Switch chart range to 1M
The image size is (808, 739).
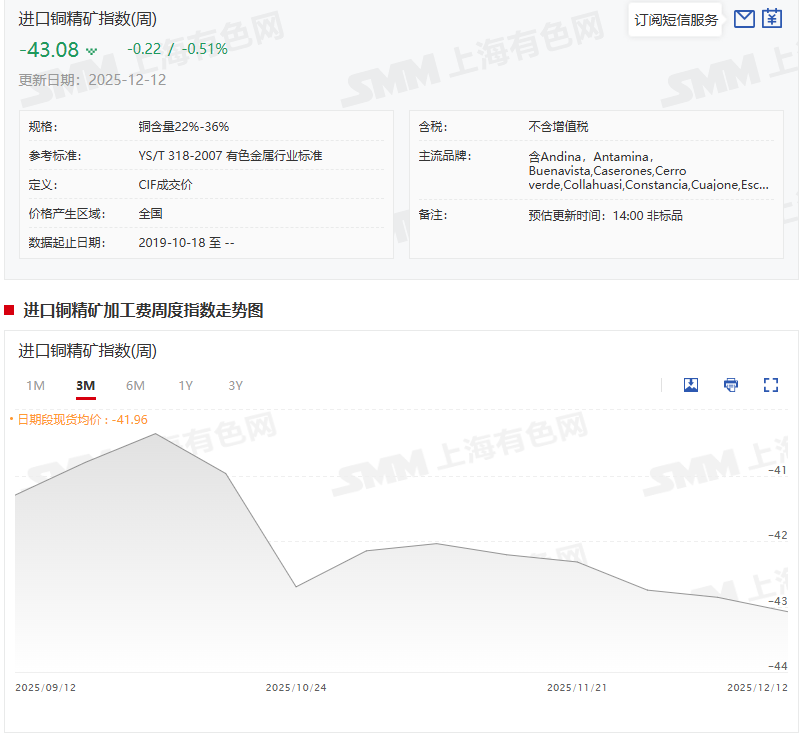click(x=35, y=386)
